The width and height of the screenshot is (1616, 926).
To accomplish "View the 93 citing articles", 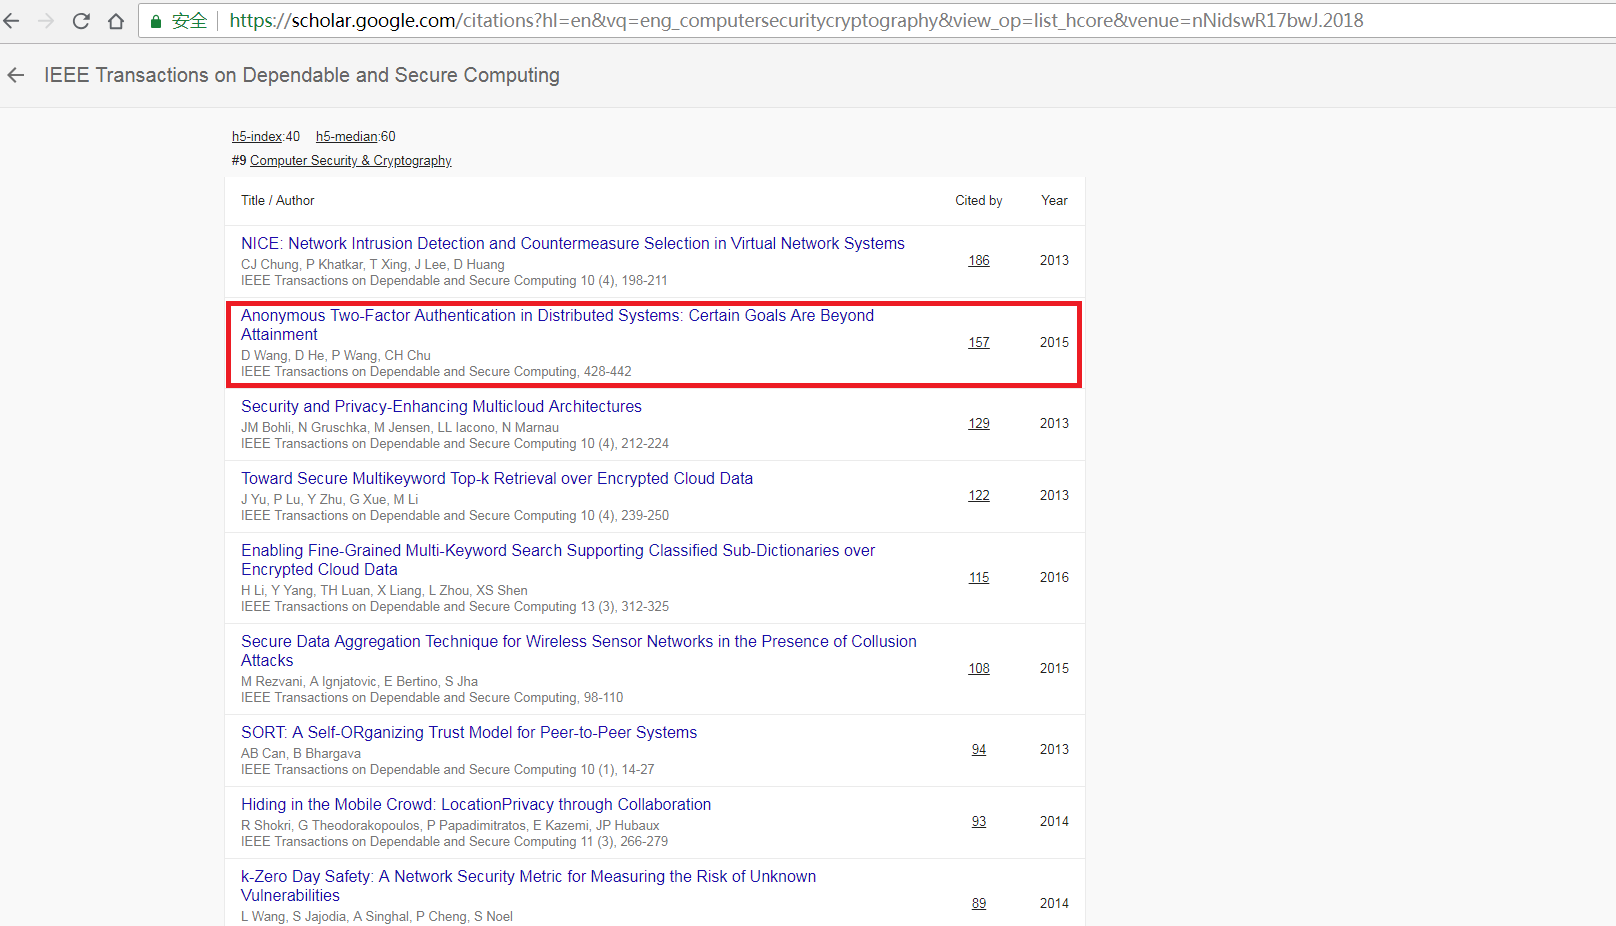I will [979, 822].
